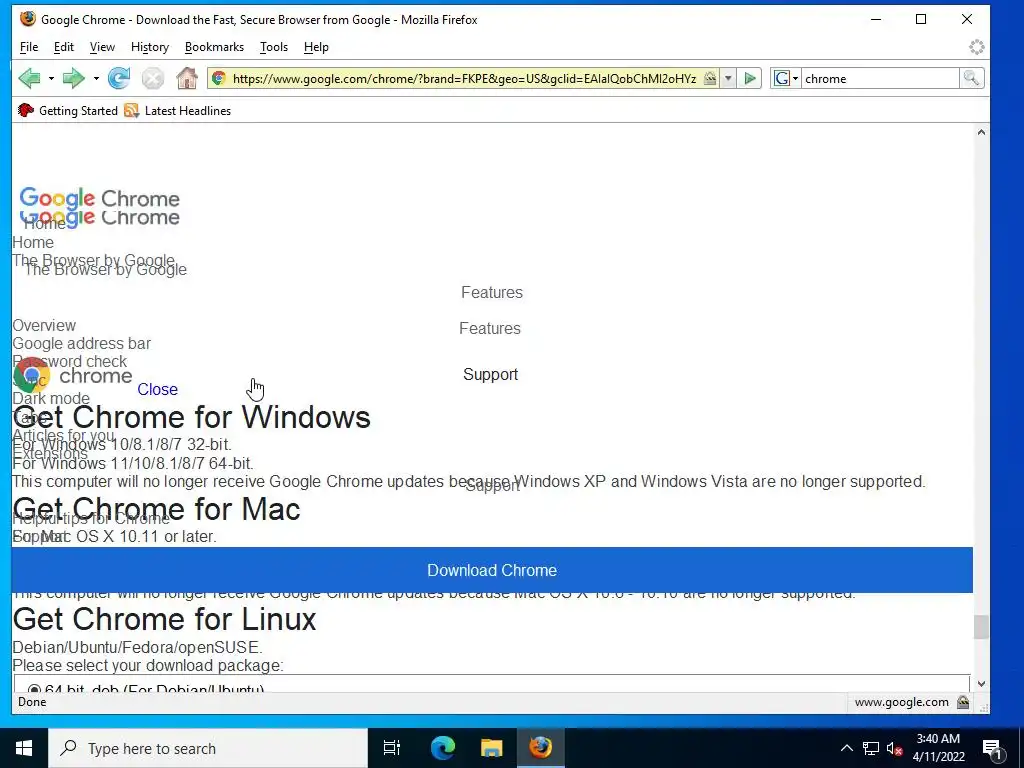Click the Chrome logo icon beside 'chrome'
The height and width of the screenshot is (768, 1024).
click(x=31, y=376)
